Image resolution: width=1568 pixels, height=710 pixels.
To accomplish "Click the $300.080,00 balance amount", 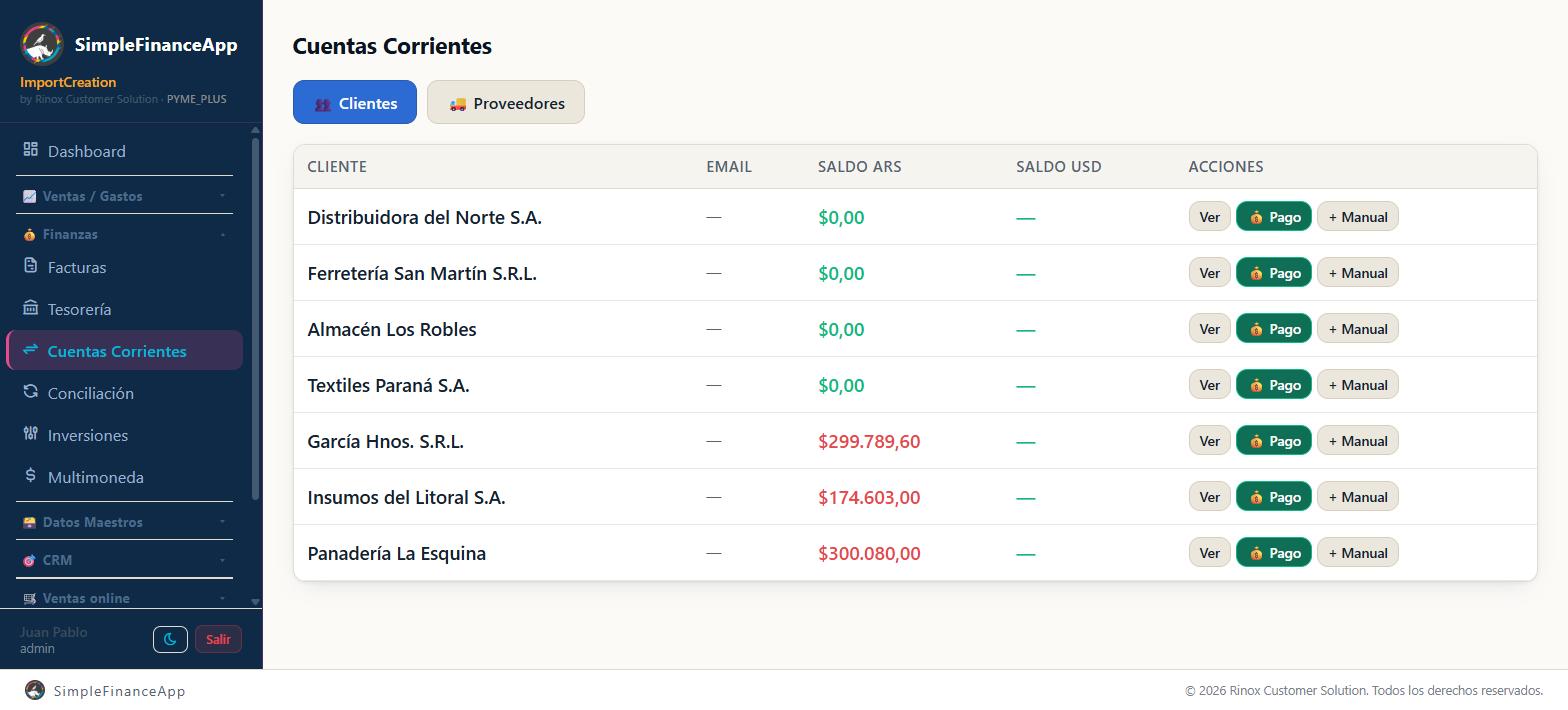I will click(869, 553).
